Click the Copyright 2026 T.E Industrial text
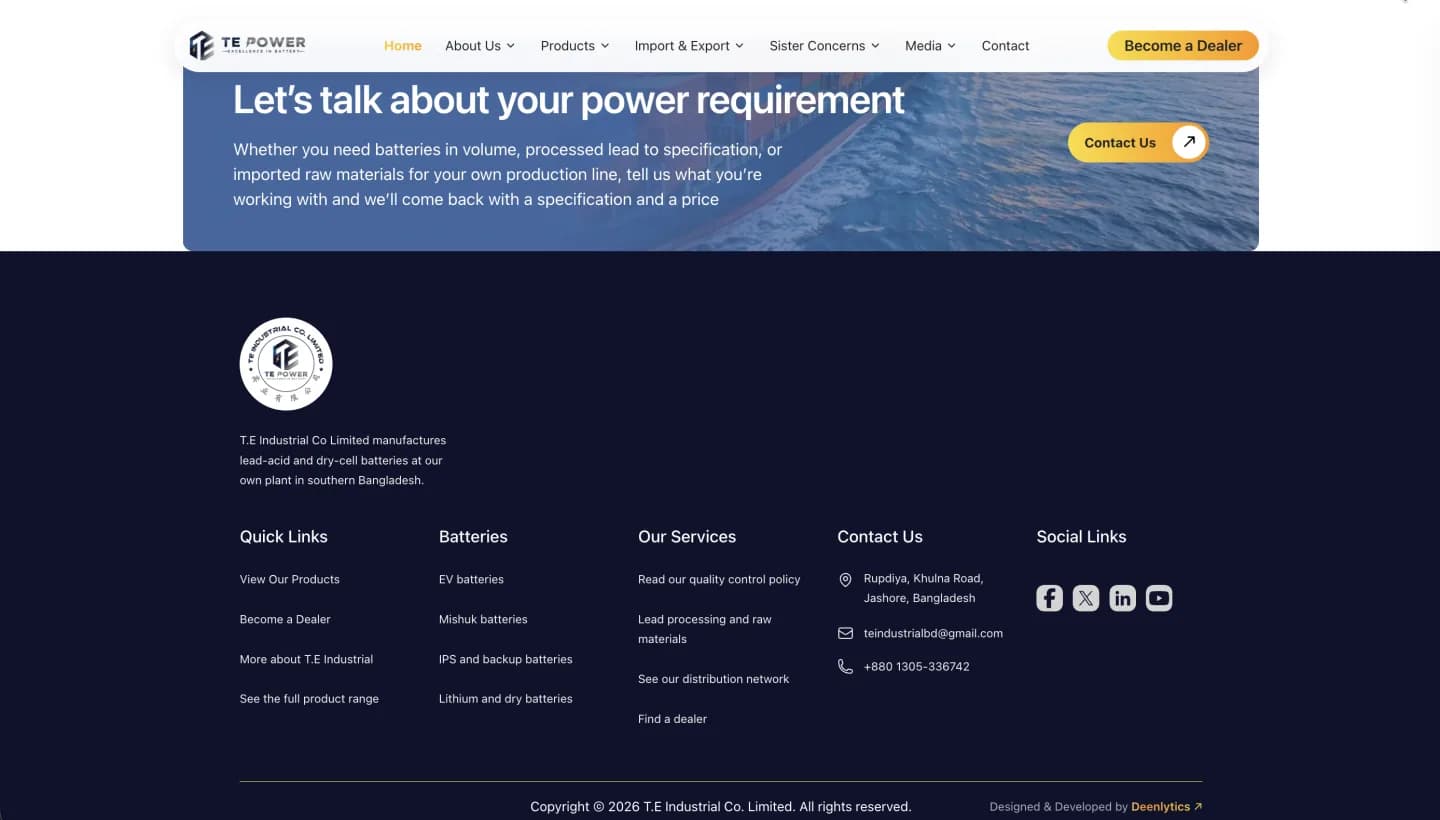The width and height of the screenshot is (1440, 820). 721,806
